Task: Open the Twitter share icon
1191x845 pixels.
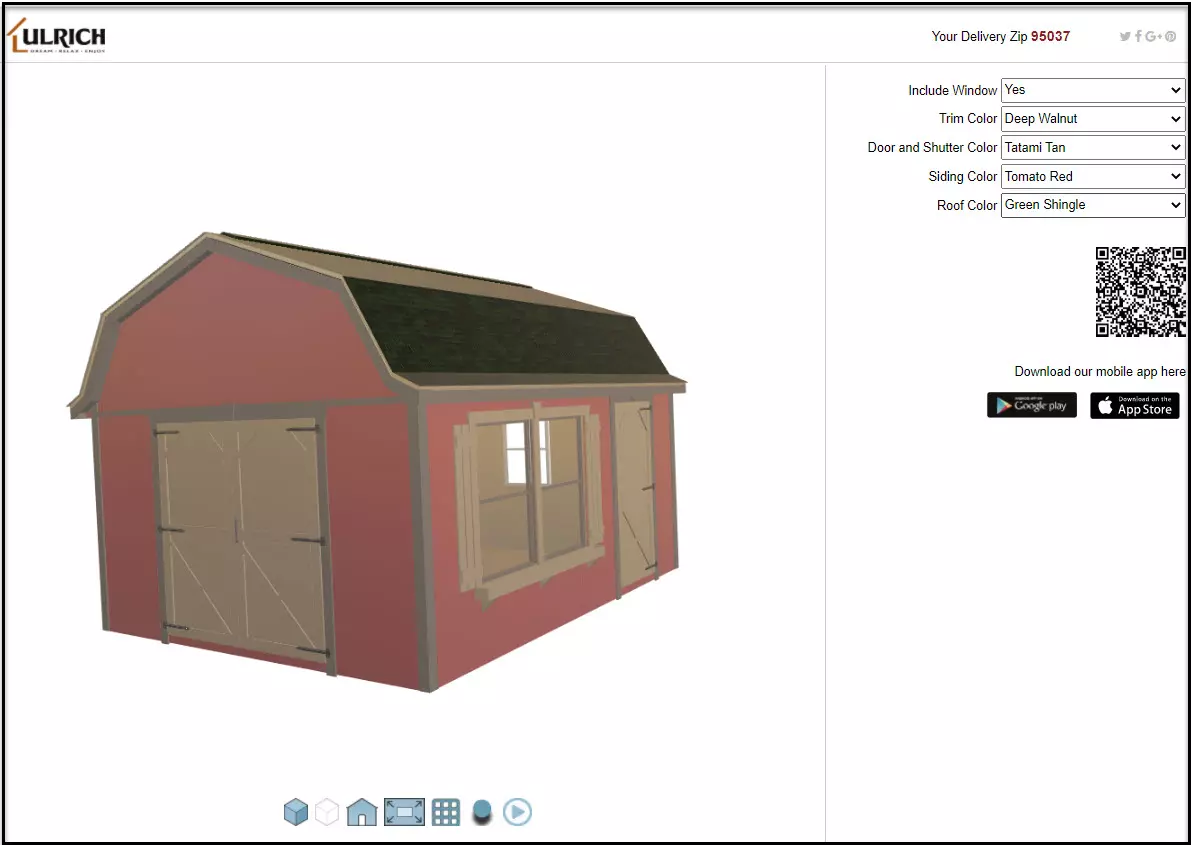Action: click(x=1125, y=37)
